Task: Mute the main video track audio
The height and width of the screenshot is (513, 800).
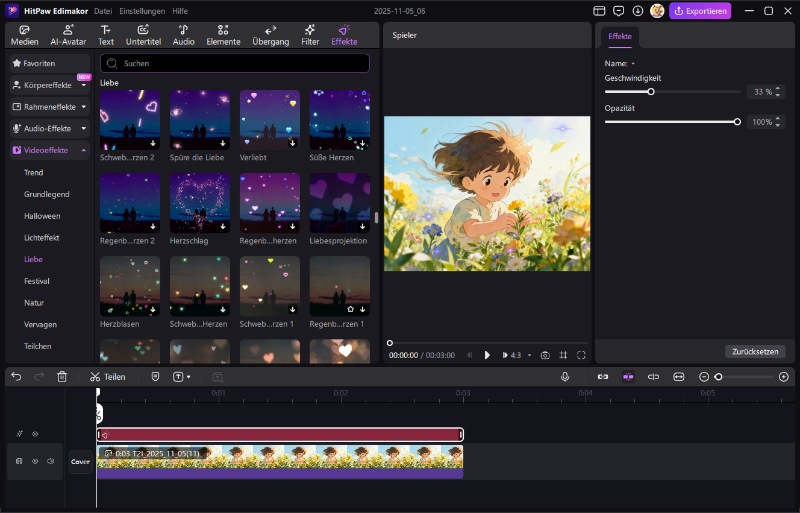Action: (50, 461)
